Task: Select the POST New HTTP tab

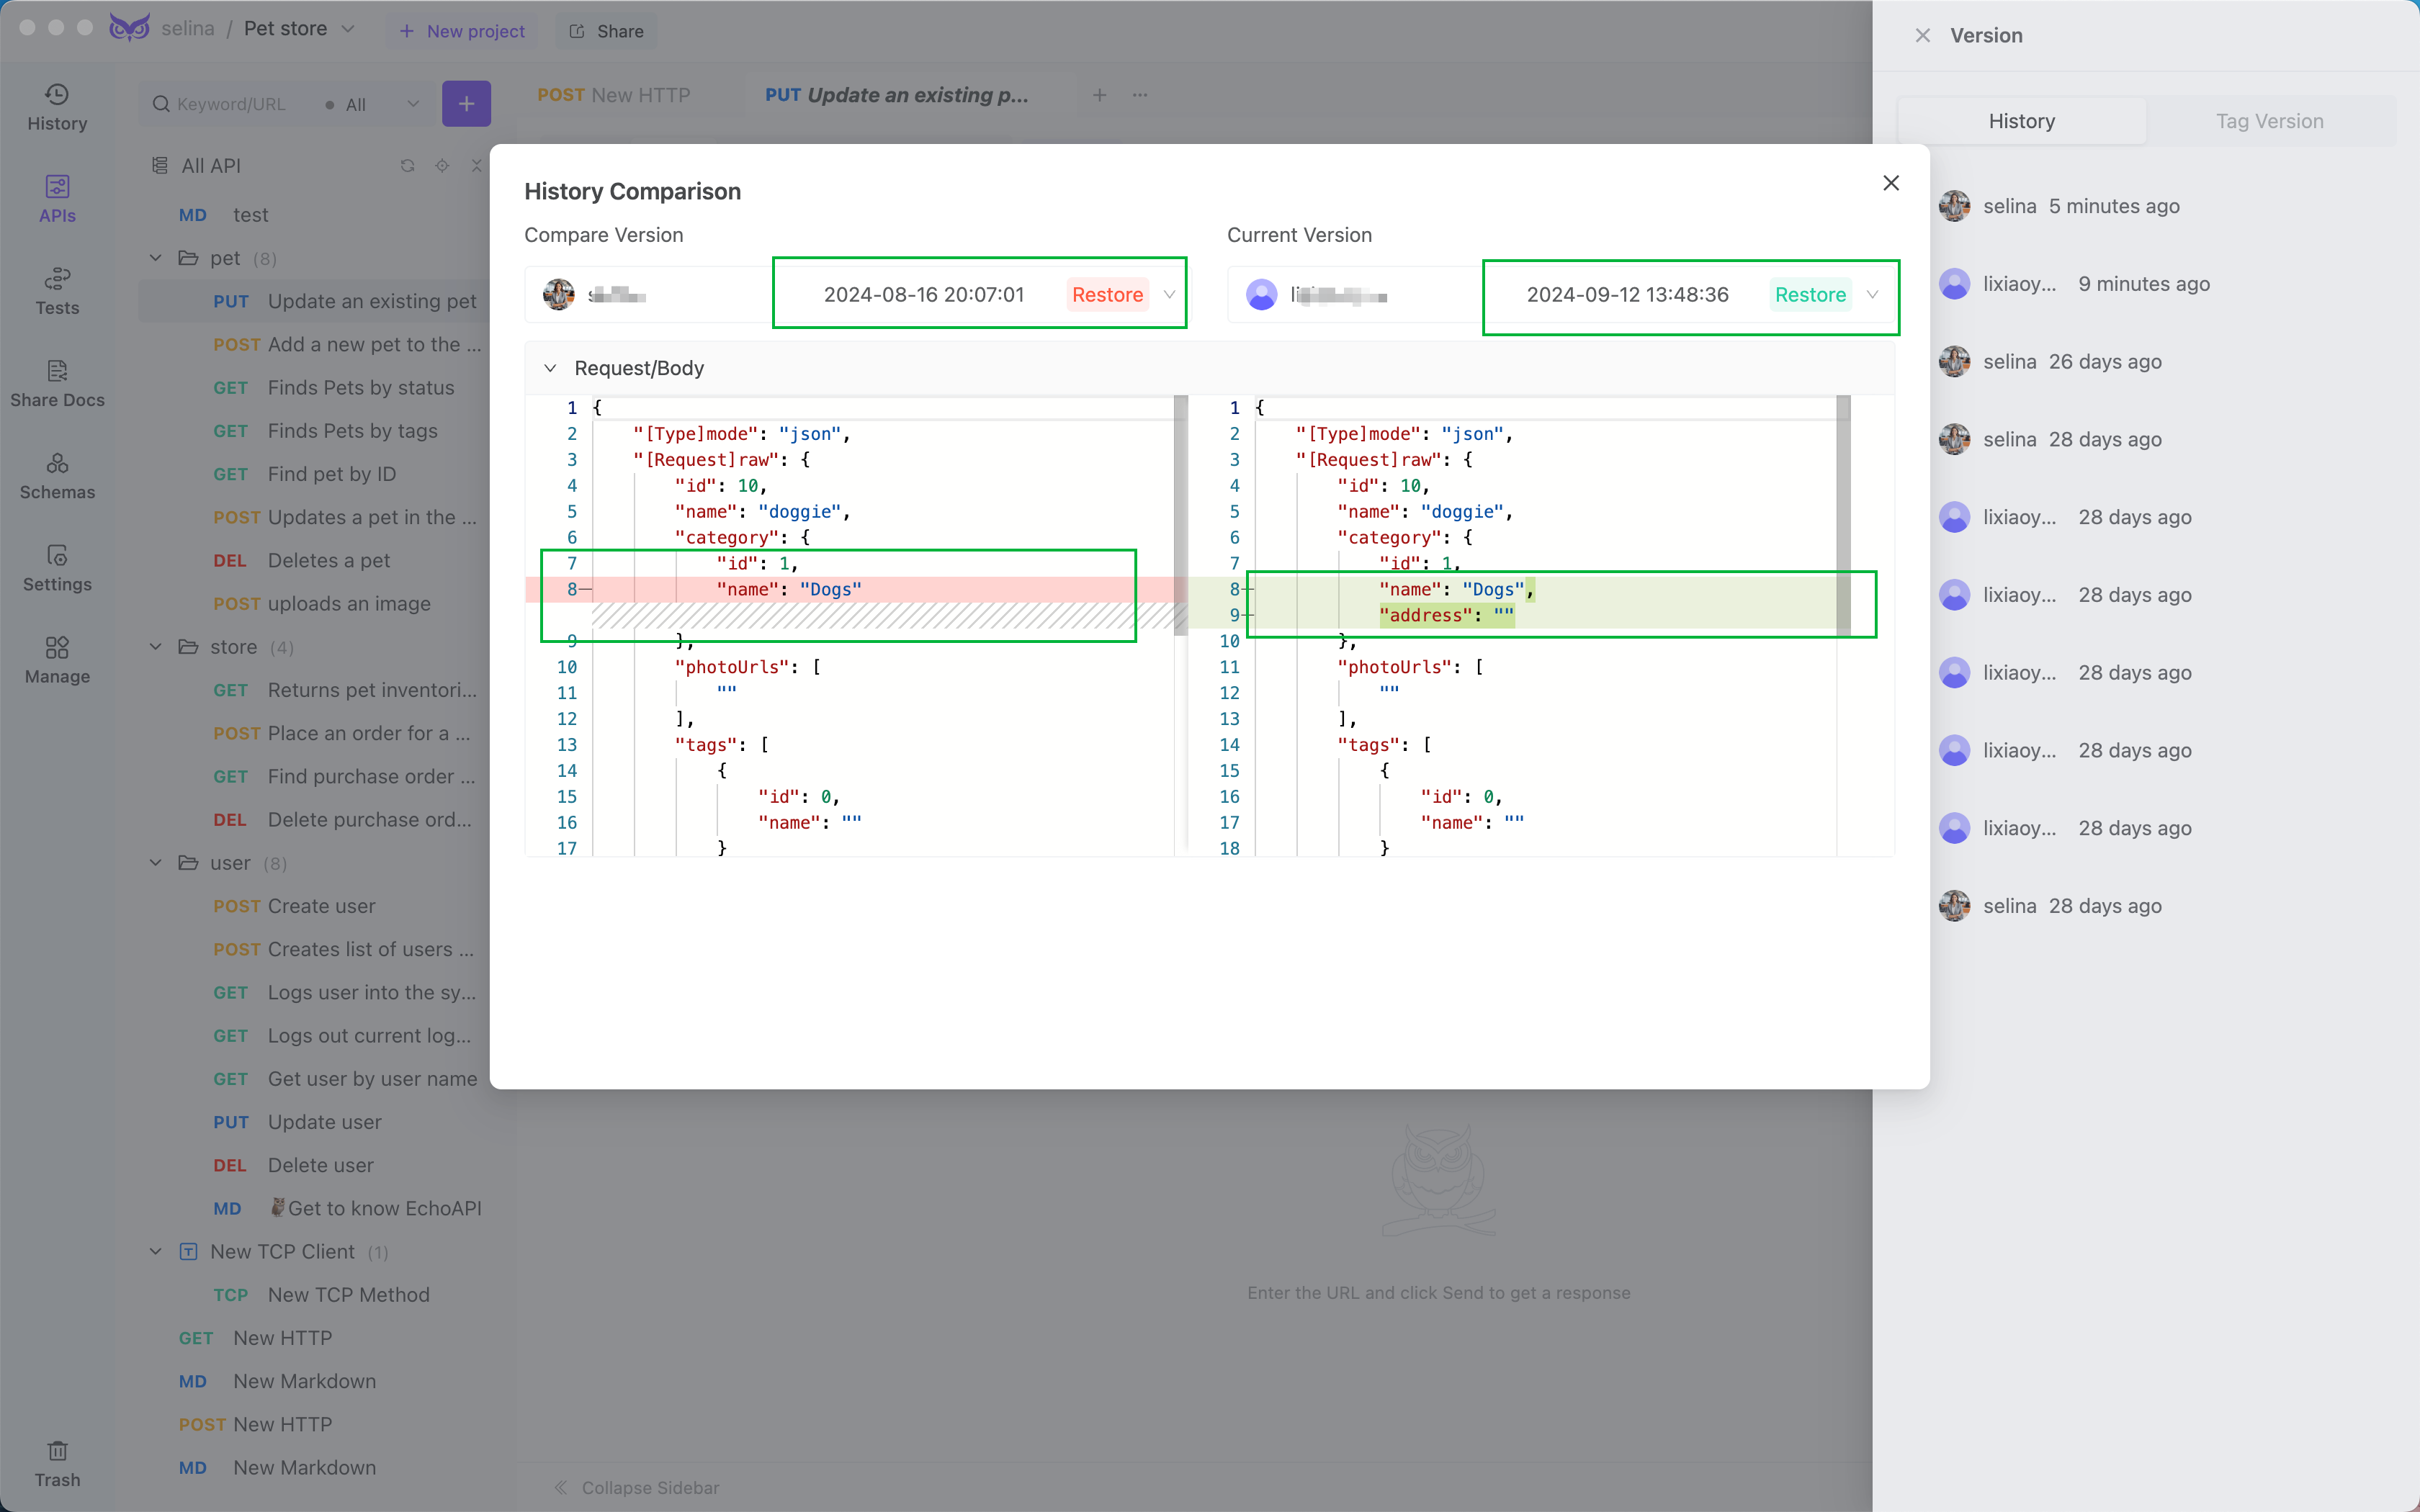Action: pyautogui.click(x=614, y=95)
